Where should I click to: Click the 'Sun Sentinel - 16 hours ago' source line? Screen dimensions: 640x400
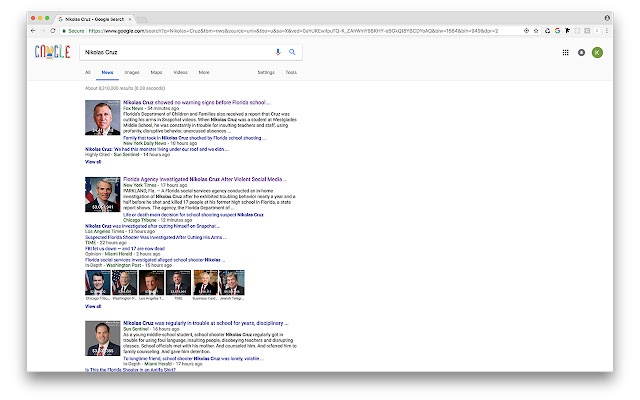(x=151, y=329)
